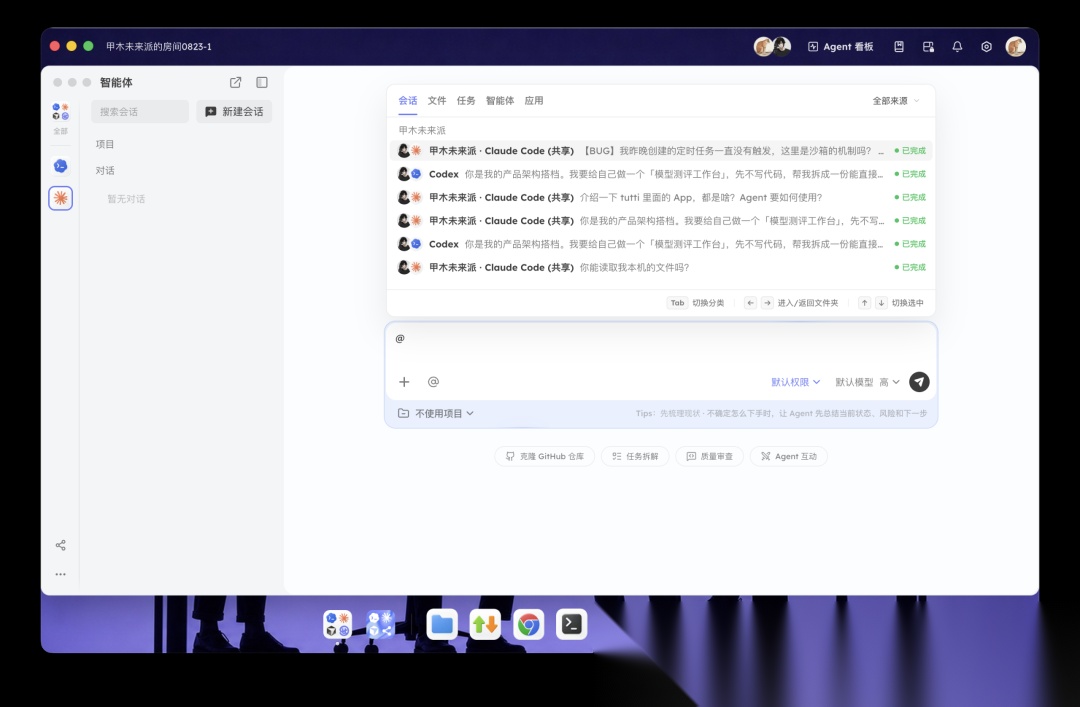Open the first agents app in dock
The image size is (1080, 707).
[338, 624]
